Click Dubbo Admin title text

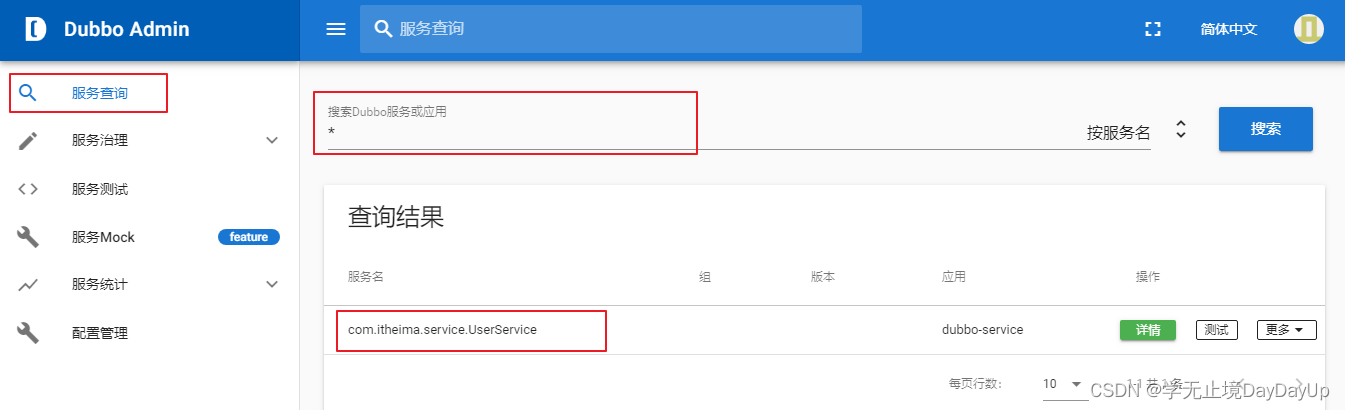pos(126,29)
